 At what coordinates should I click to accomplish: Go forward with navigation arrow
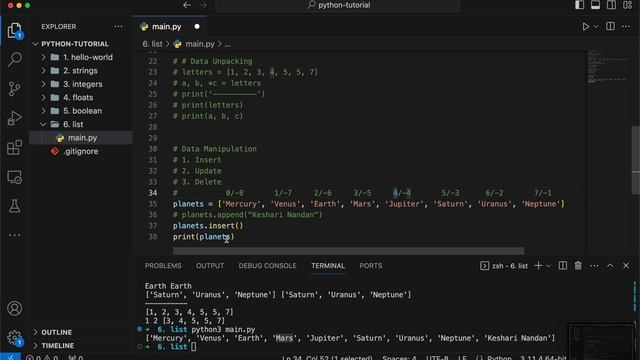(203, 5)
